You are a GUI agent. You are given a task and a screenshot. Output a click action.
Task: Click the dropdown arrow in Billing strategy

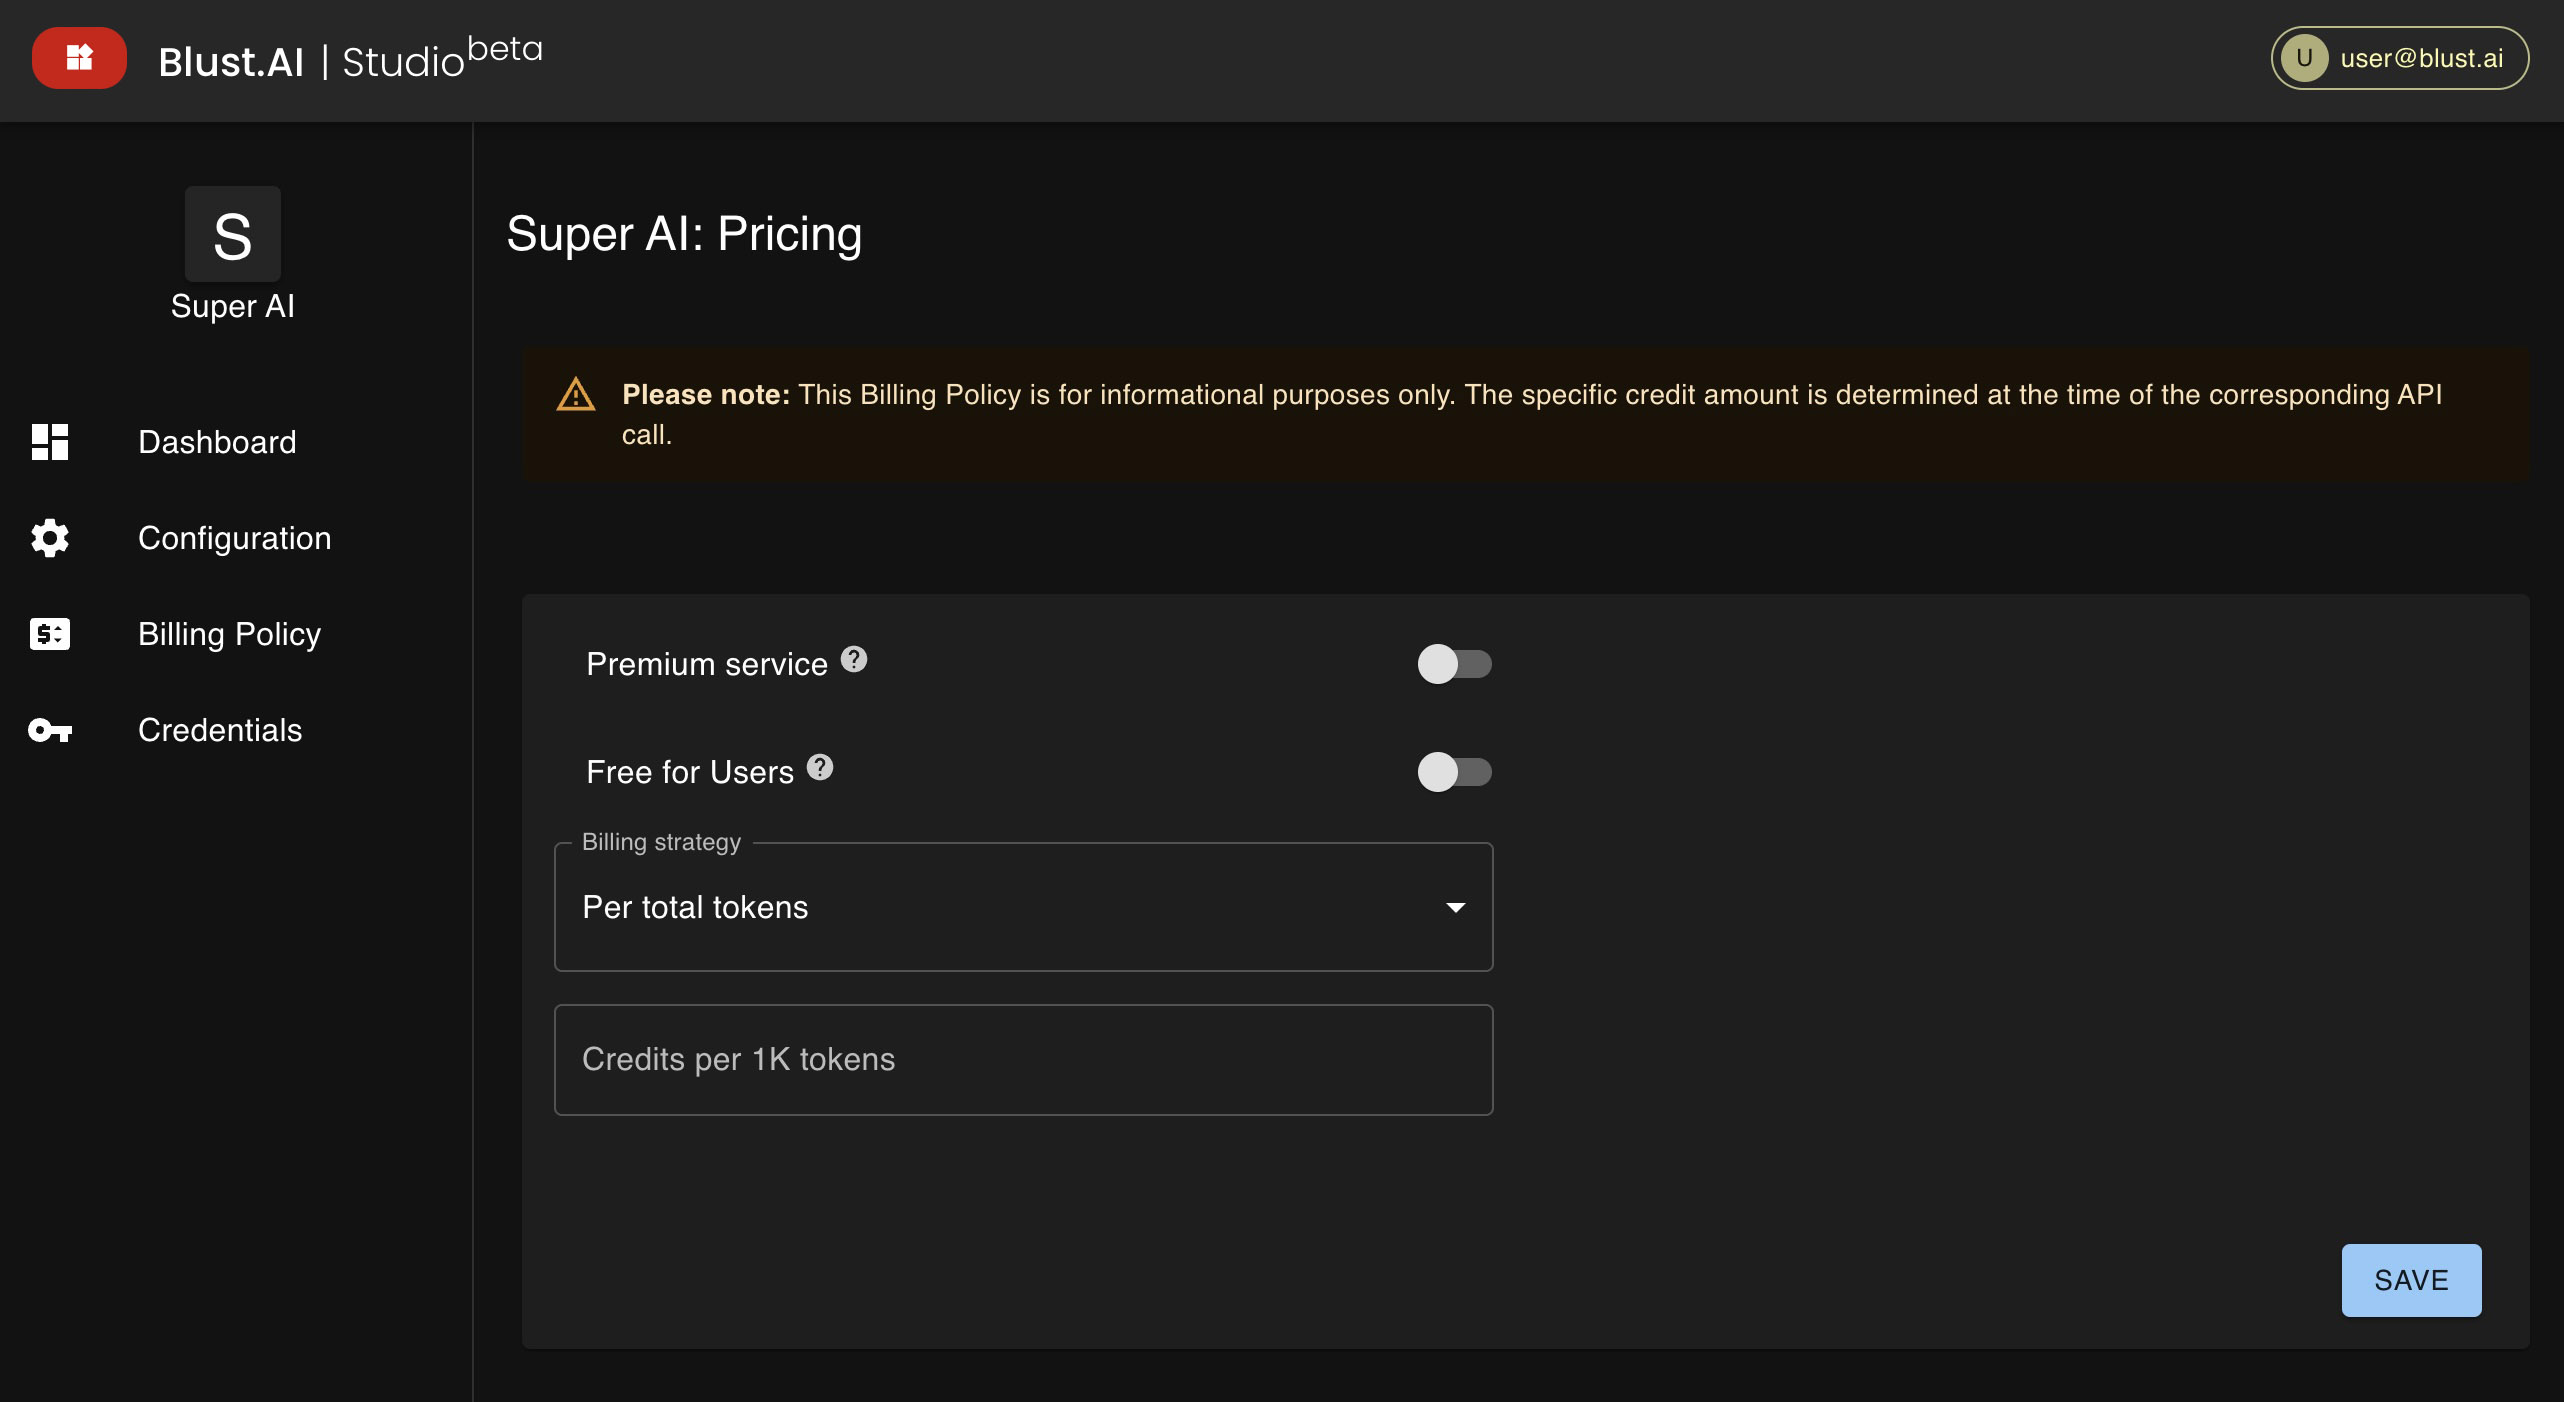click(x=1457, y=905)
